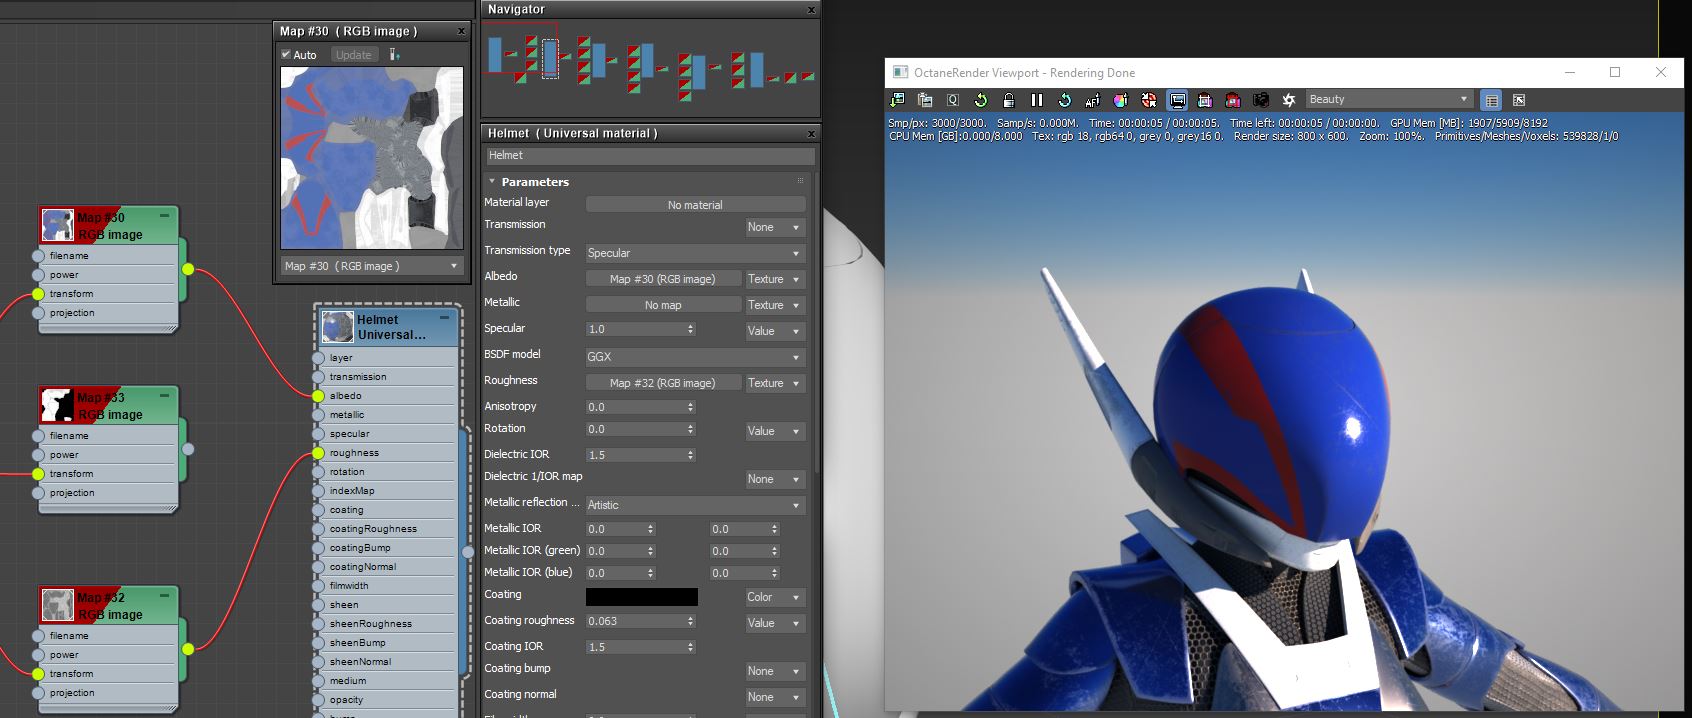
Task: Open Octane settings via aperture icon
Action: pyautogui.click(x=1289, y=100)
